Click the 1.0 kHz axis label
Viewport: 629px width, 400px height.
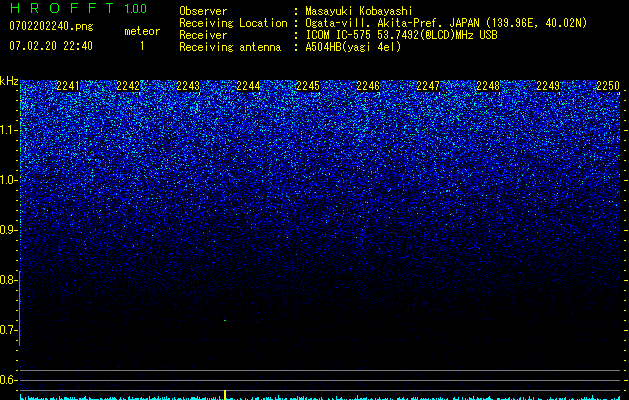(x=7, y=180)
